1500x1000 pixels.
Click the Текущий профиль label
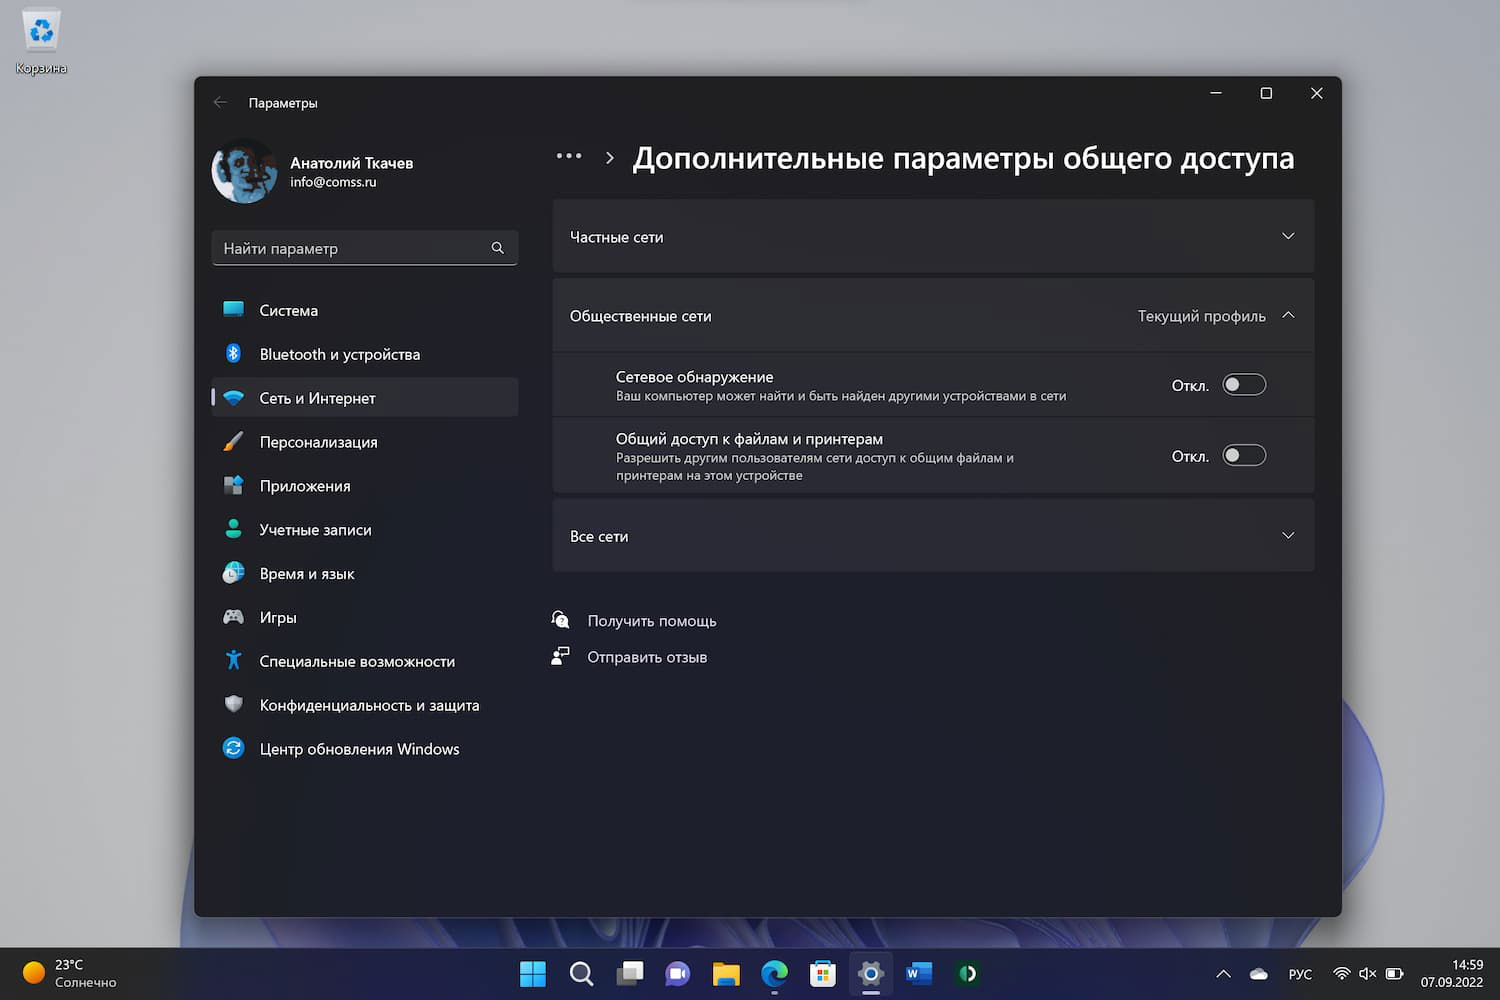(x=1202, y=316)
